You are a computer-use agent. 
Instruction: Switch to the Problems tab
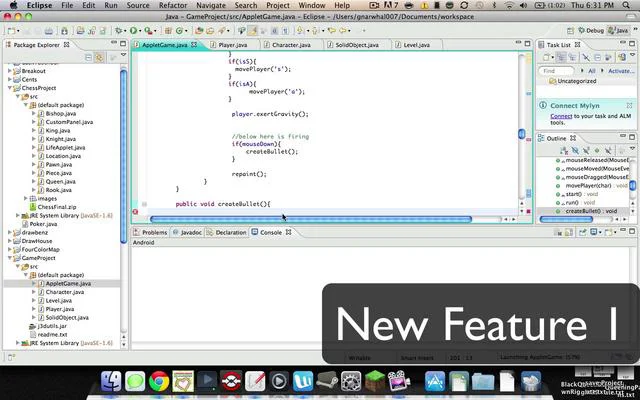[x=150, y=232]
